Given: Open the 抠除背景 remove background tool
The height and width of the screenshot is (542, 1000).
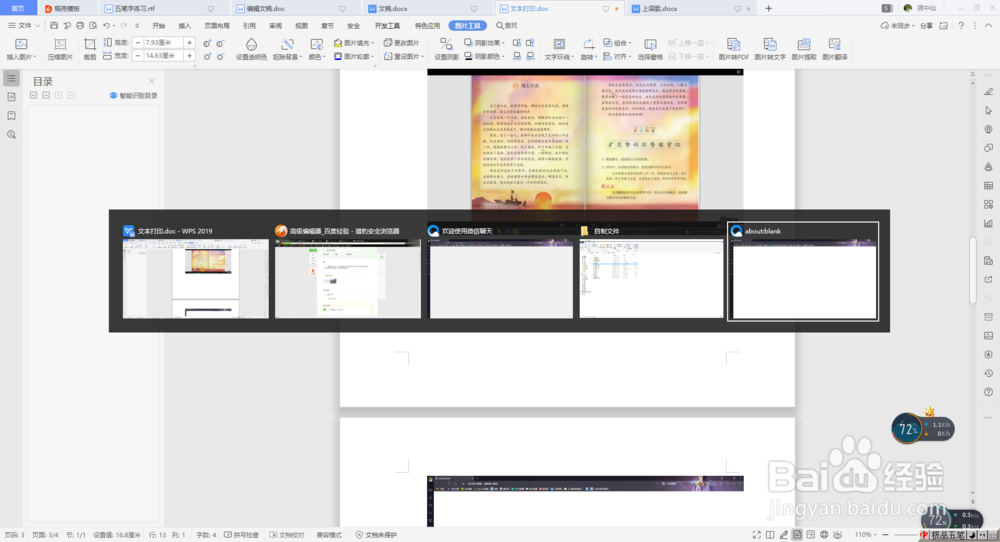Looking at the screenshot, I should tap(288, 48).
